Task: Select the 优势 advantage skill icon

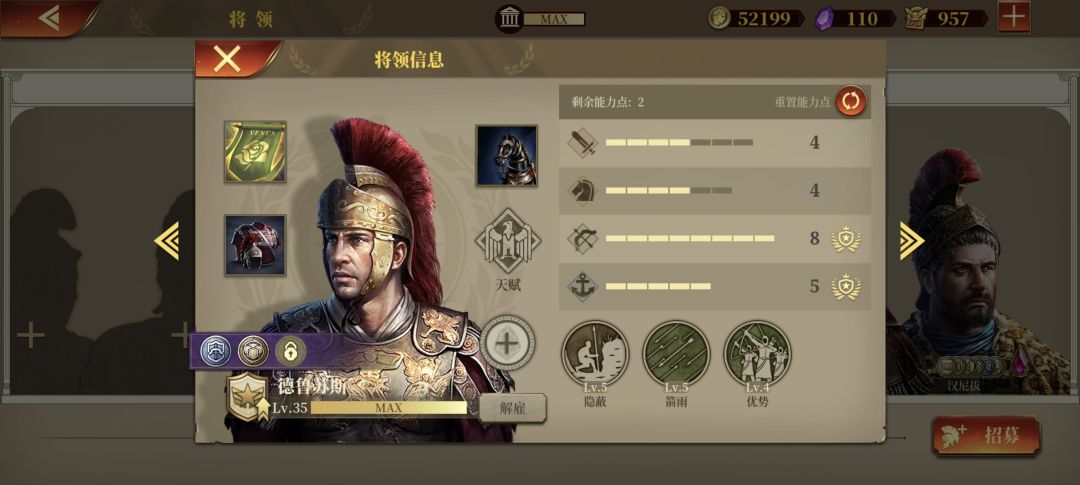Action: [x=757, y=354]
